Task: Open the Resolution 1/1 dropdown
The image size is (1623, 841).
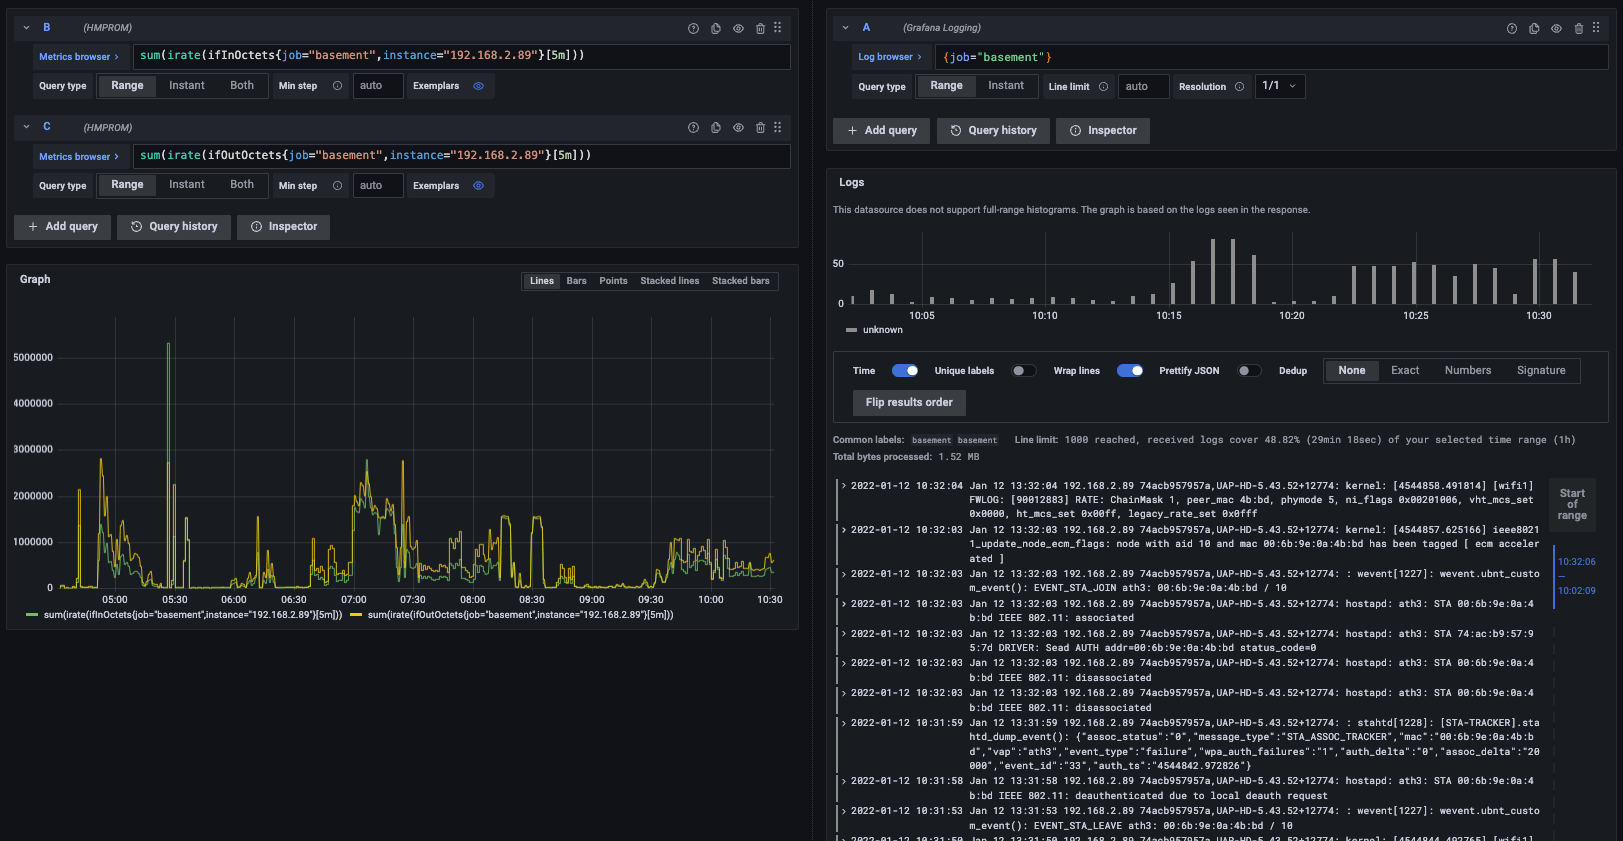Action: [1279, 86]
